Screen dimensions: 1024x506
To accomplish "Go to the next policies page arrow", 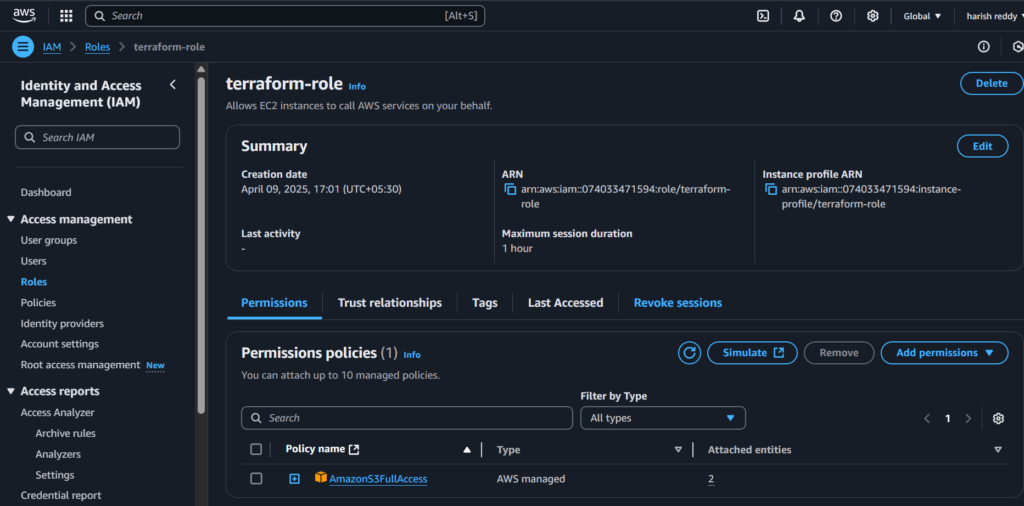I will point(968,419).
